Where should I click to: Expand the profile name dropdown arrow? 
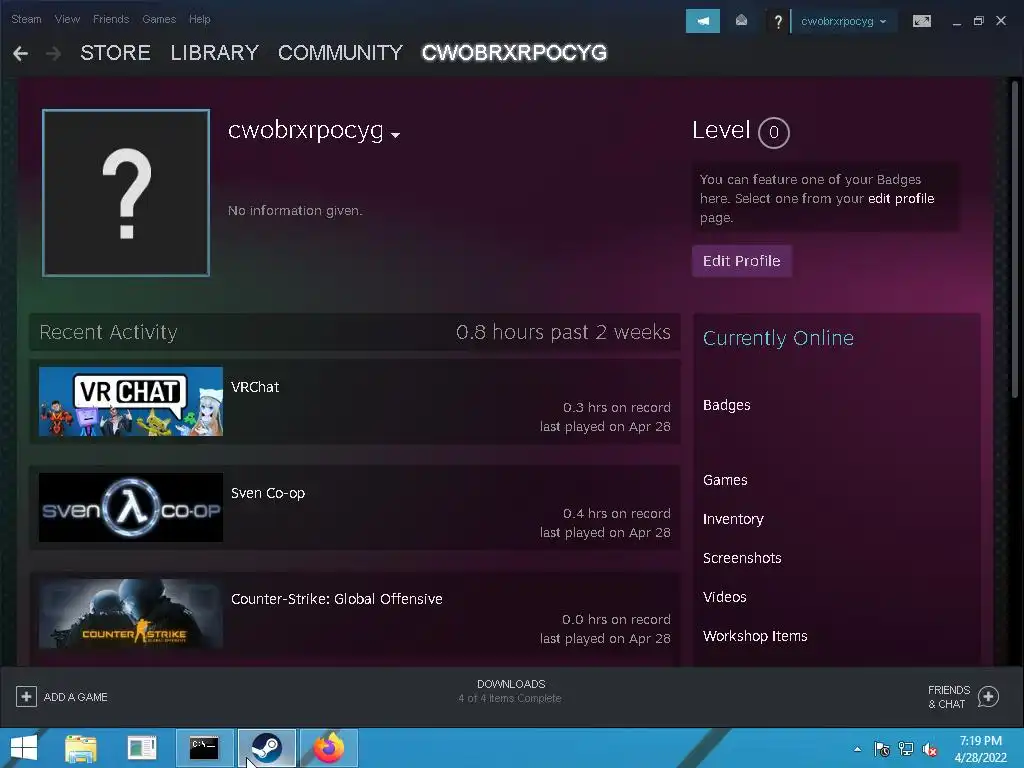click(395, 135)
